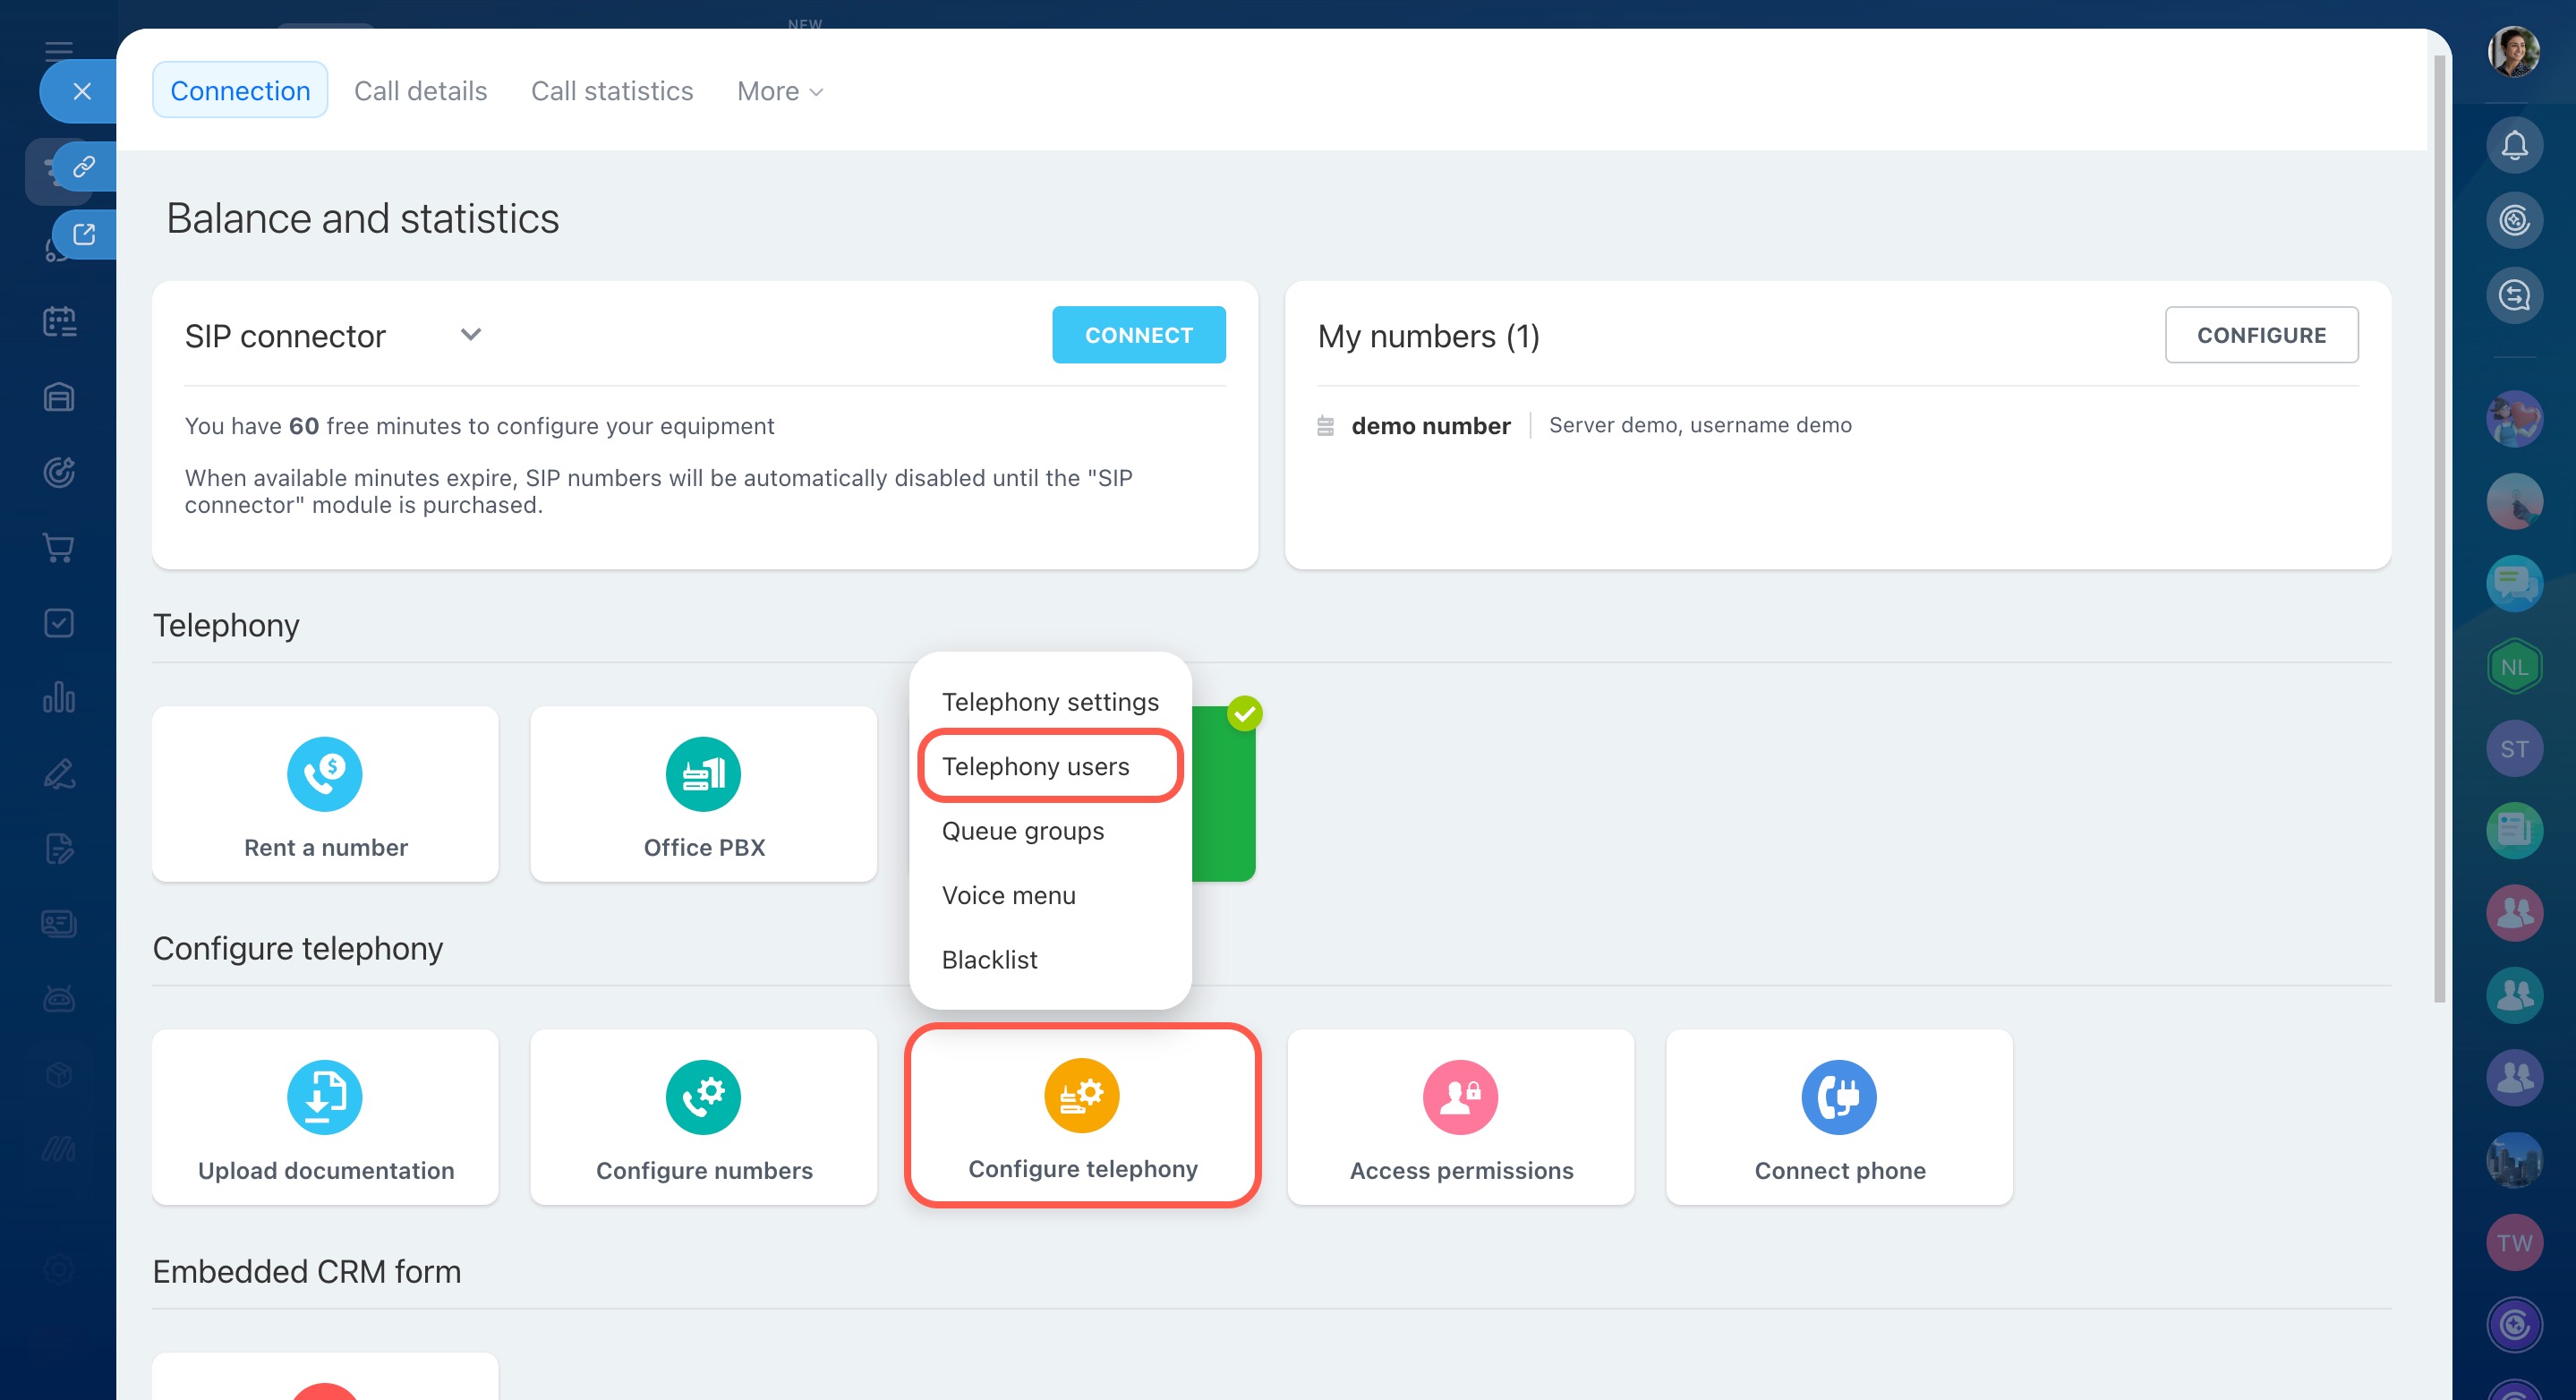Open the Configure numbers tile

pos(703,1117)
